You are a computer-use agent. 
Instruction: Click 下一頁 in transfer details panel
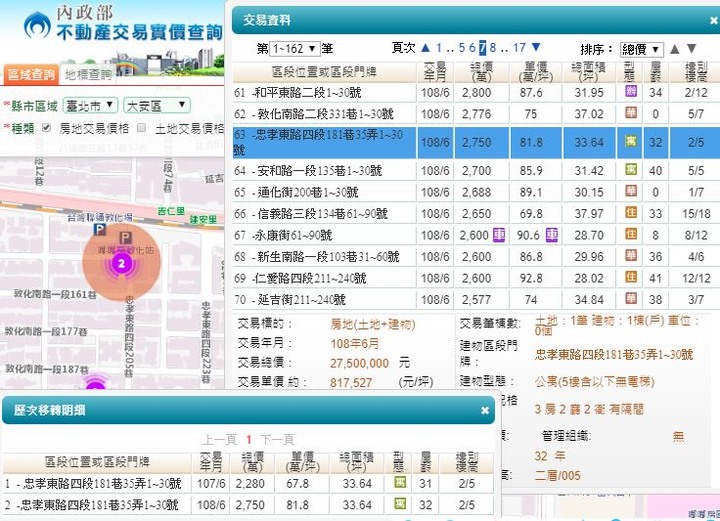277,439
